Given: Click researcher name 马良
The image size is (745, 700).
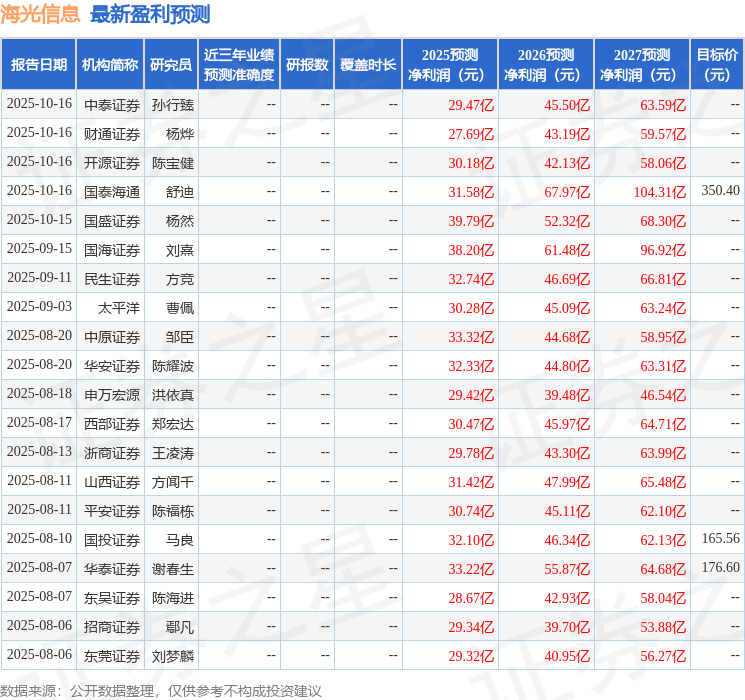Looking at the screenshot, I should point(180,540).
